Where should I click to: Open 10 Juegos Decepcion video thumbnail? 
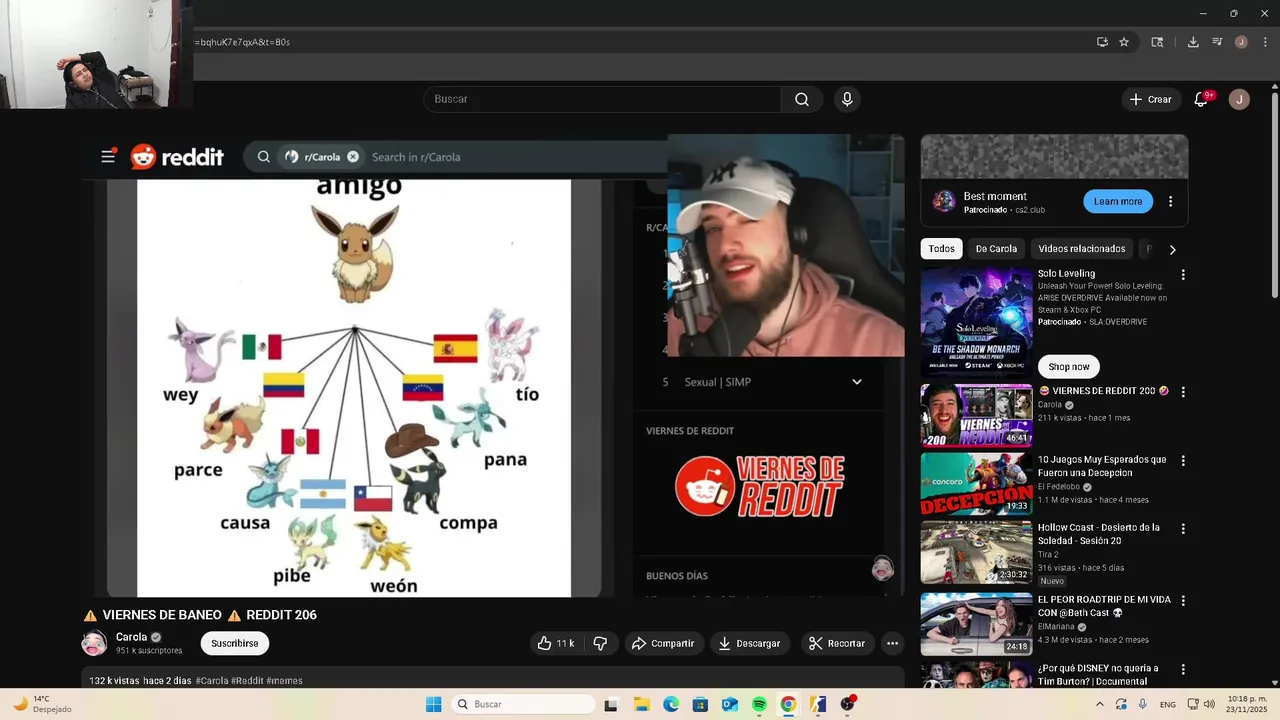pyautogui.click(x=976, y=483)
